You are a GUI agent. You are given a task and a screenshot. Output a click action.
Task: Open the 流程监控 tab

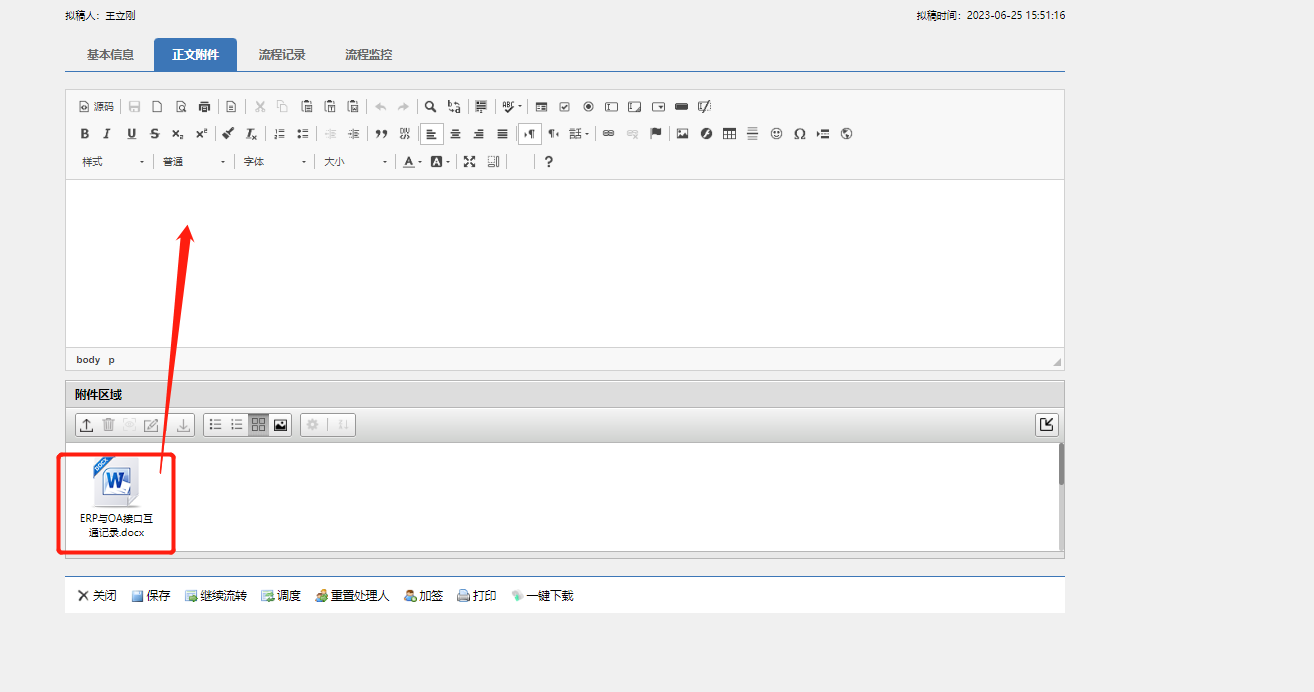[x=368, y=55]
